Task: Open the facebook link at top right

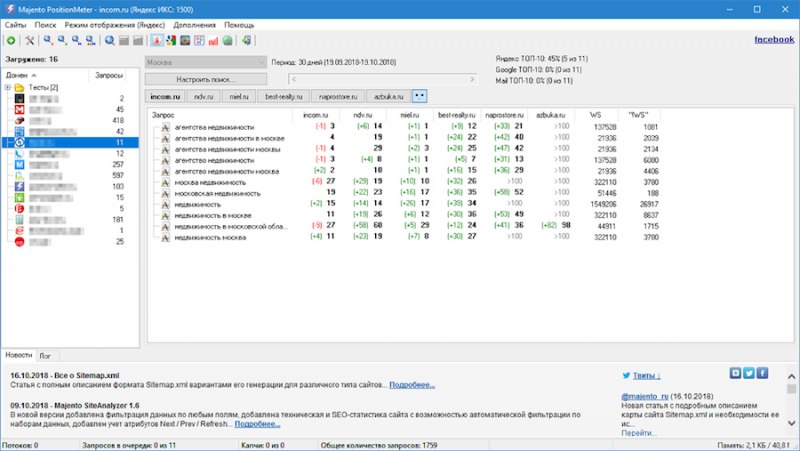Action: point(774,39)
